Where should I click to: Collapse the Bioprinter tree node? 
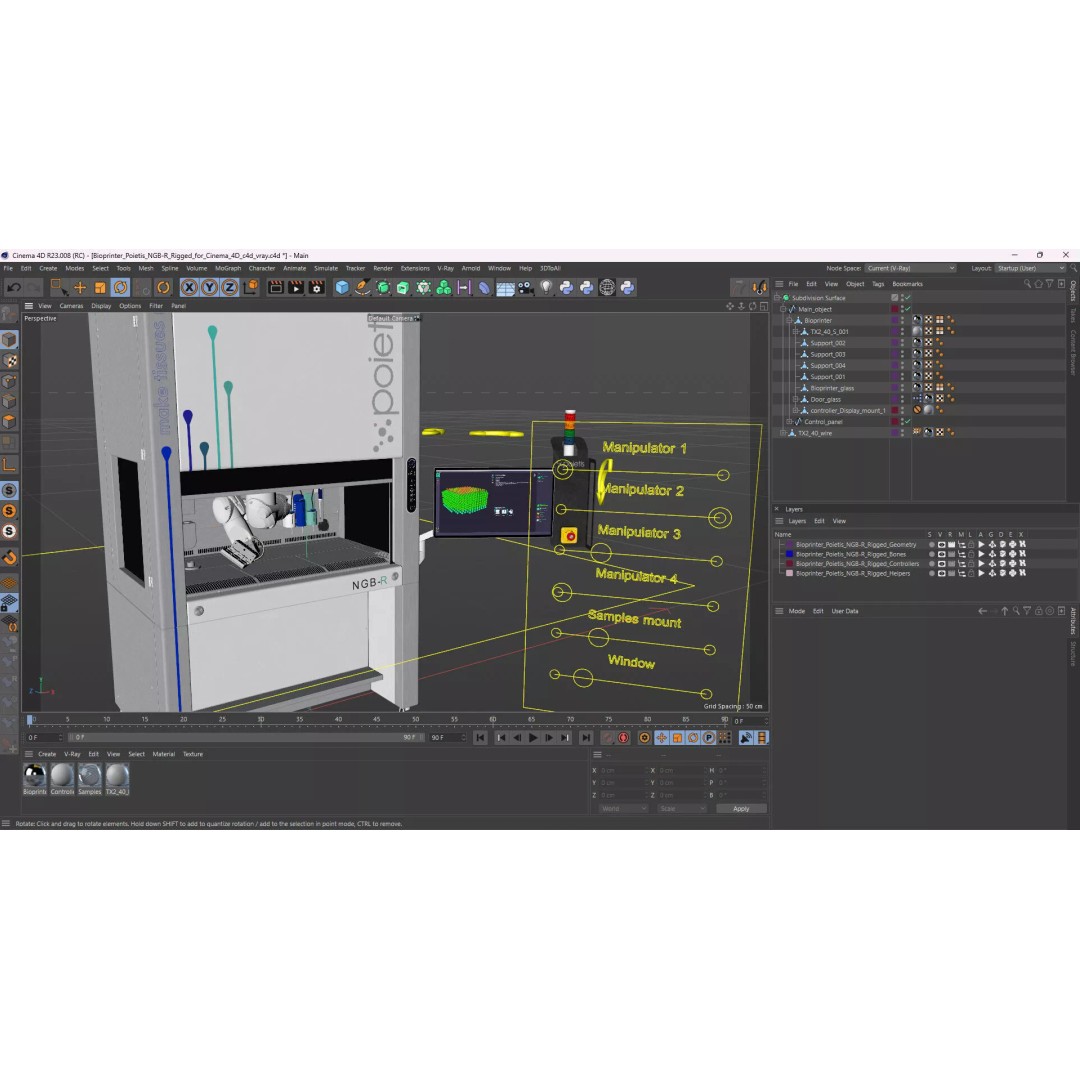coord(789,320)
